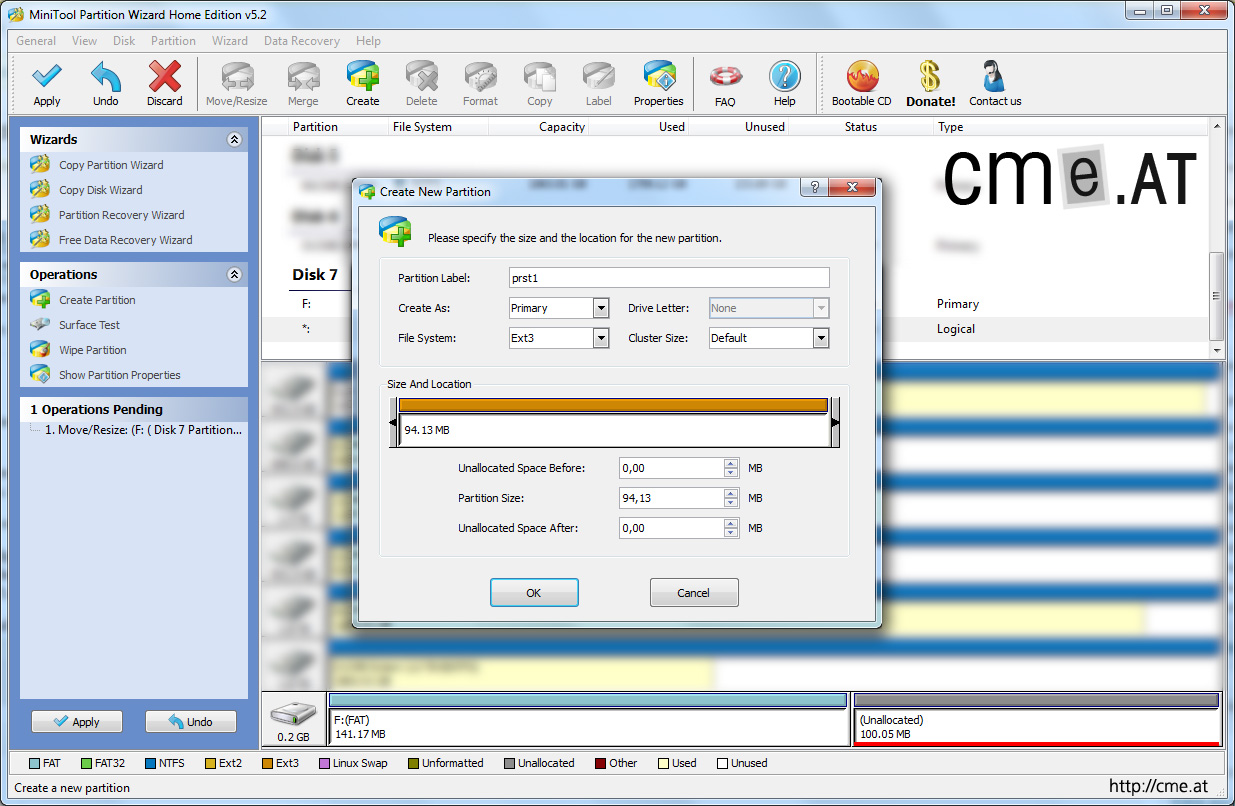Click the Partition Label text field
This screenshot has width=1235, height=806.
pos(669,278)
